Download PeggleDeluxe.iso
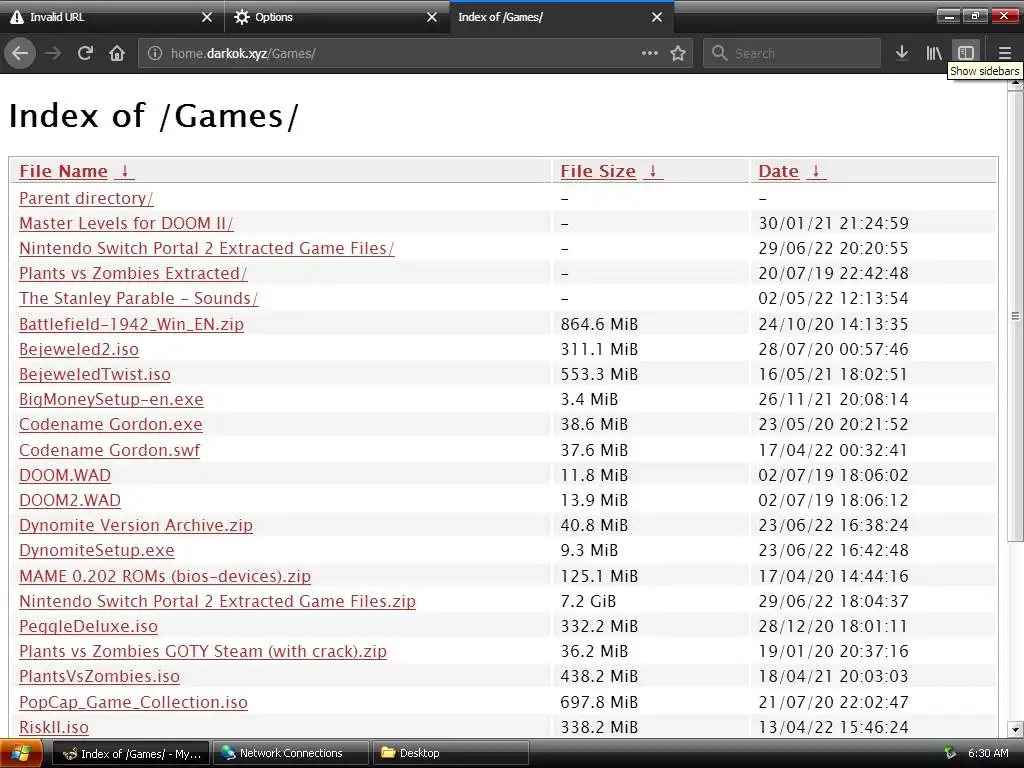The height and width of the screenshot is (768, 1024). 88,626
